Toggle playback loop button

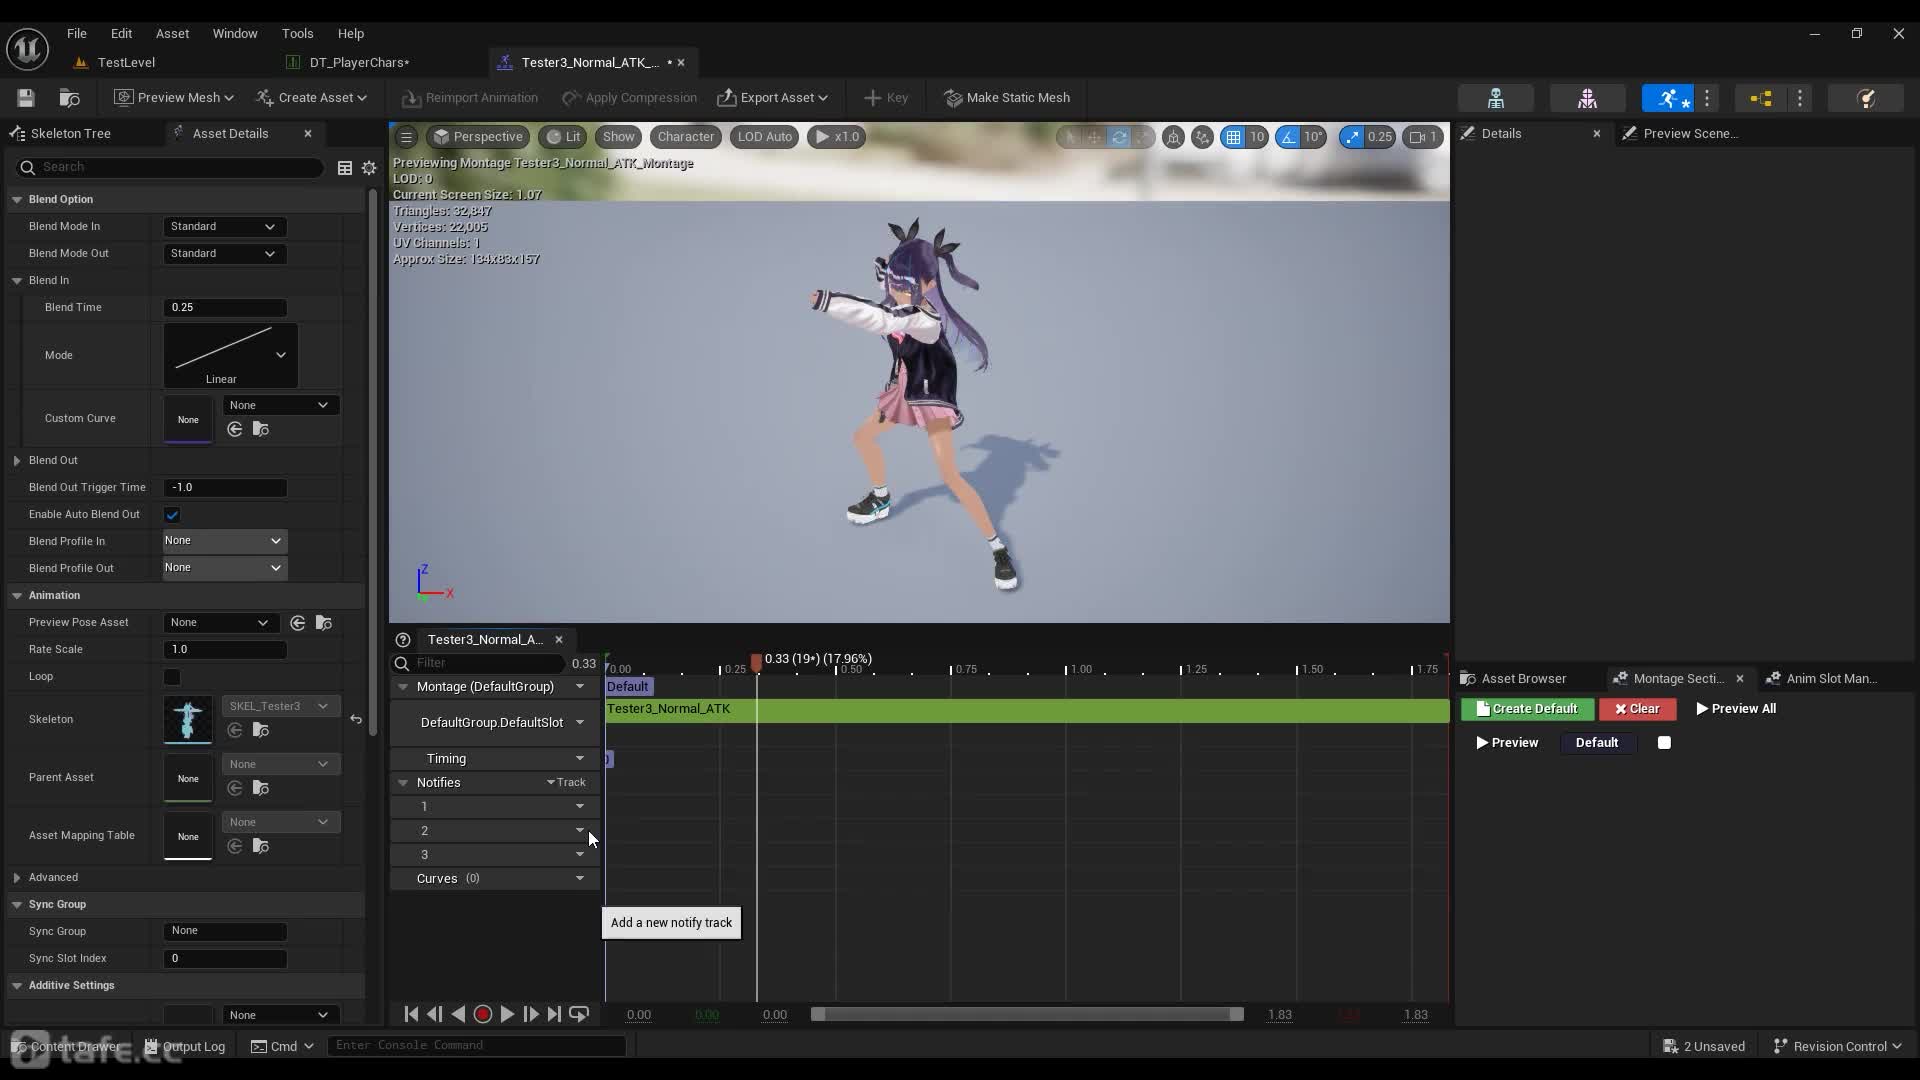[x=579, y=1014]
